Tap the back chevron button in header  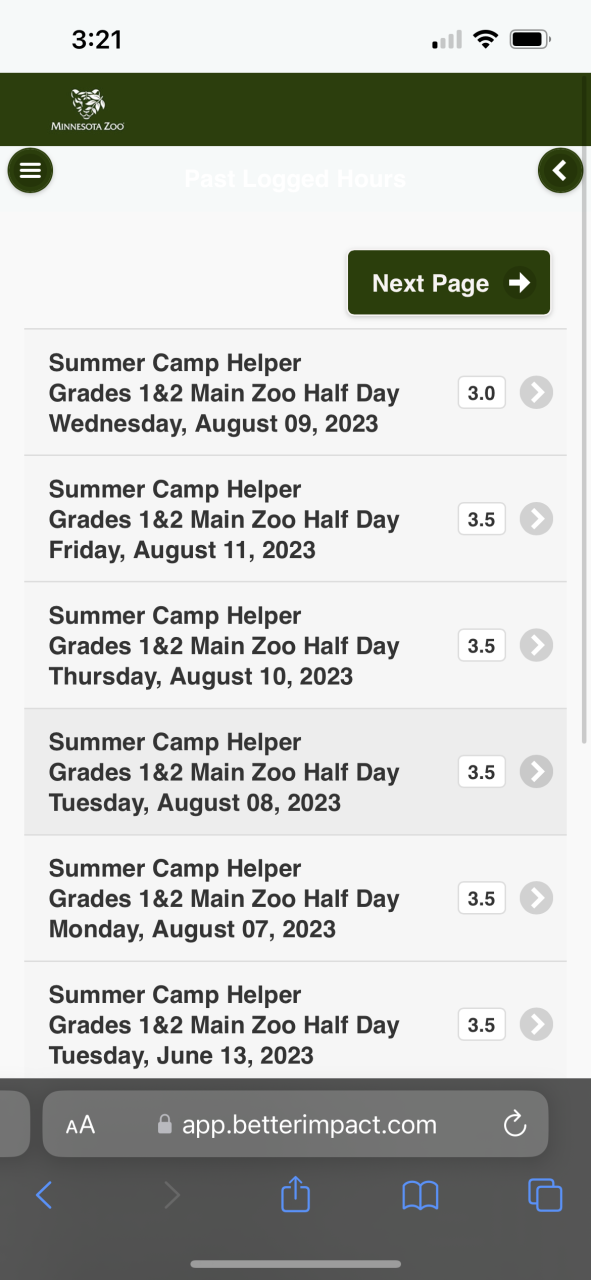point(560,171)
